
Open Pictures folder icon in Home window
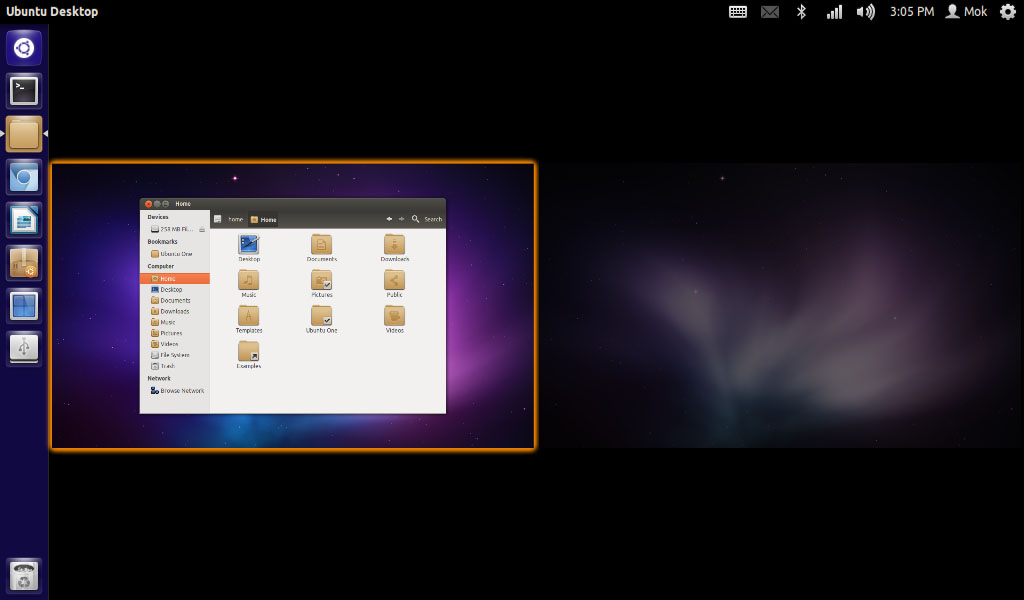tap(321, 283)
